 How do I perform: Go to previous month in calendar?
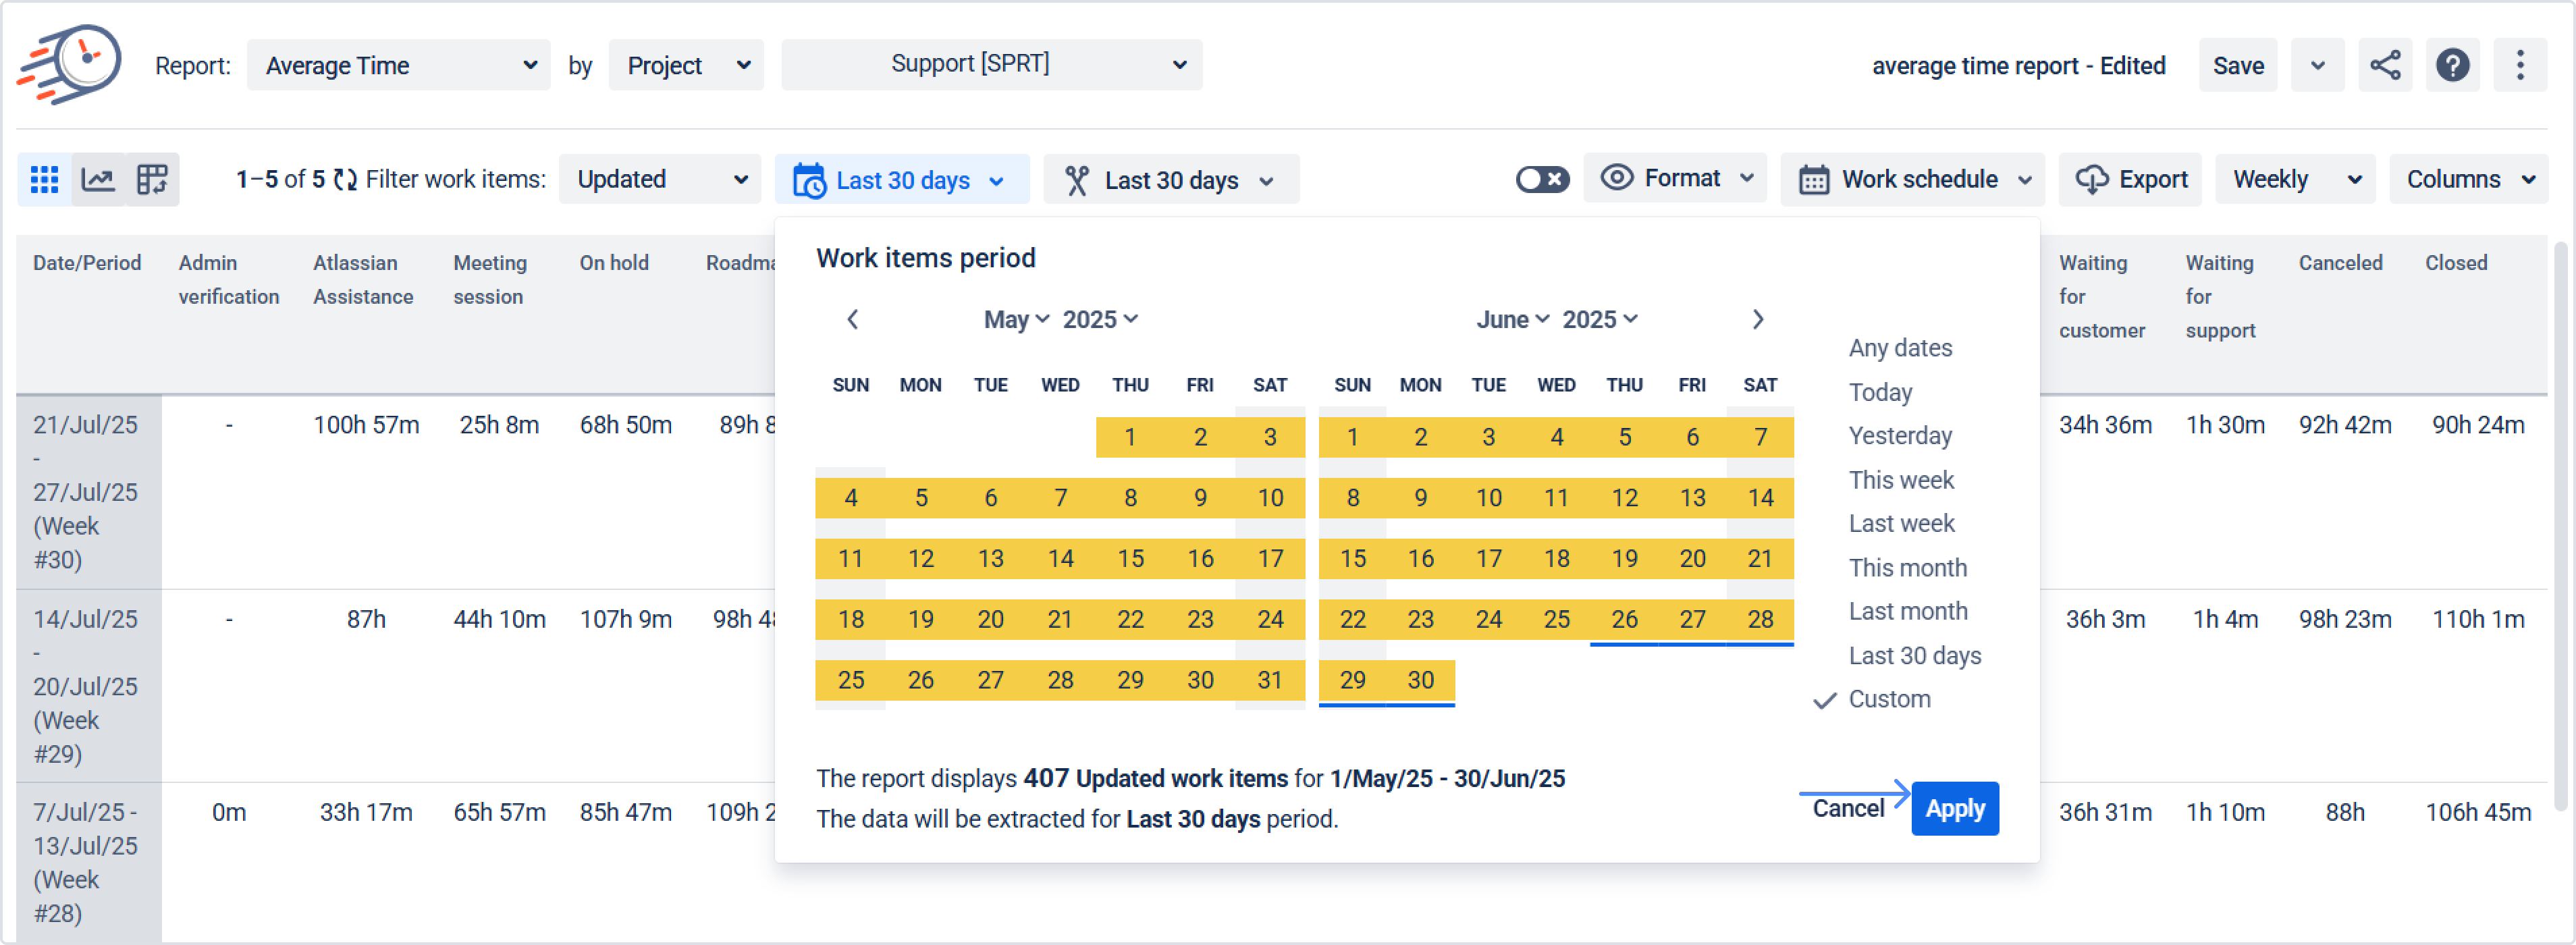point(852,320)
